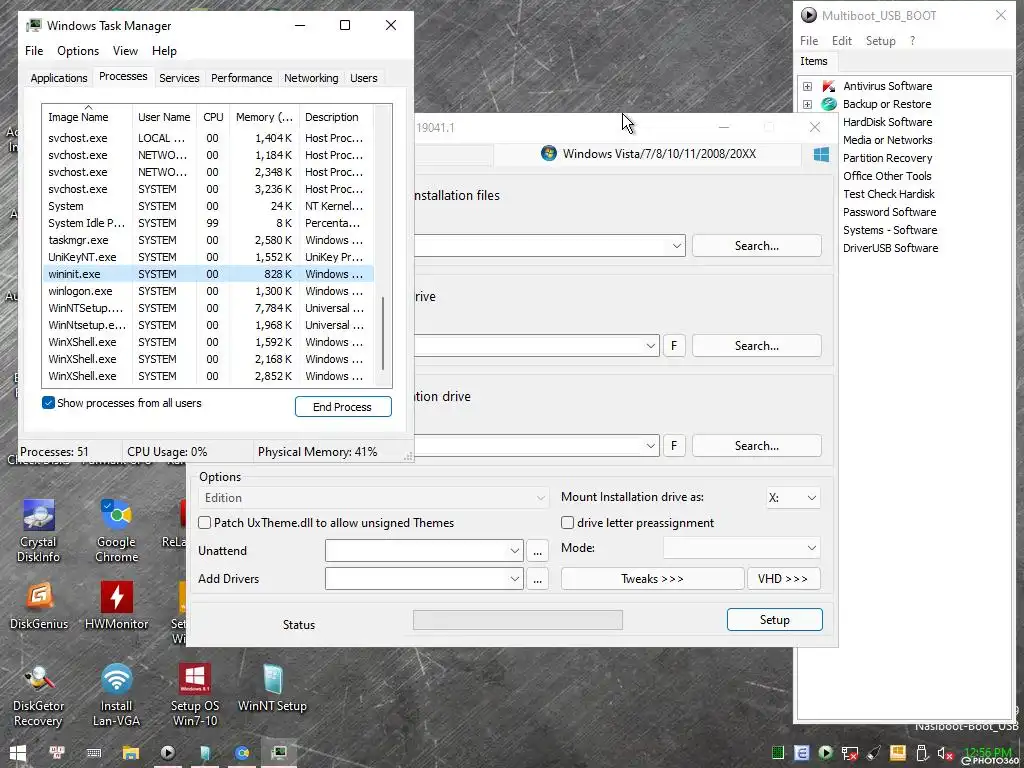Select Setup OS Win7-10 desktop icon
Viewport: 1024px width, 768px height.
coord(195,695)
